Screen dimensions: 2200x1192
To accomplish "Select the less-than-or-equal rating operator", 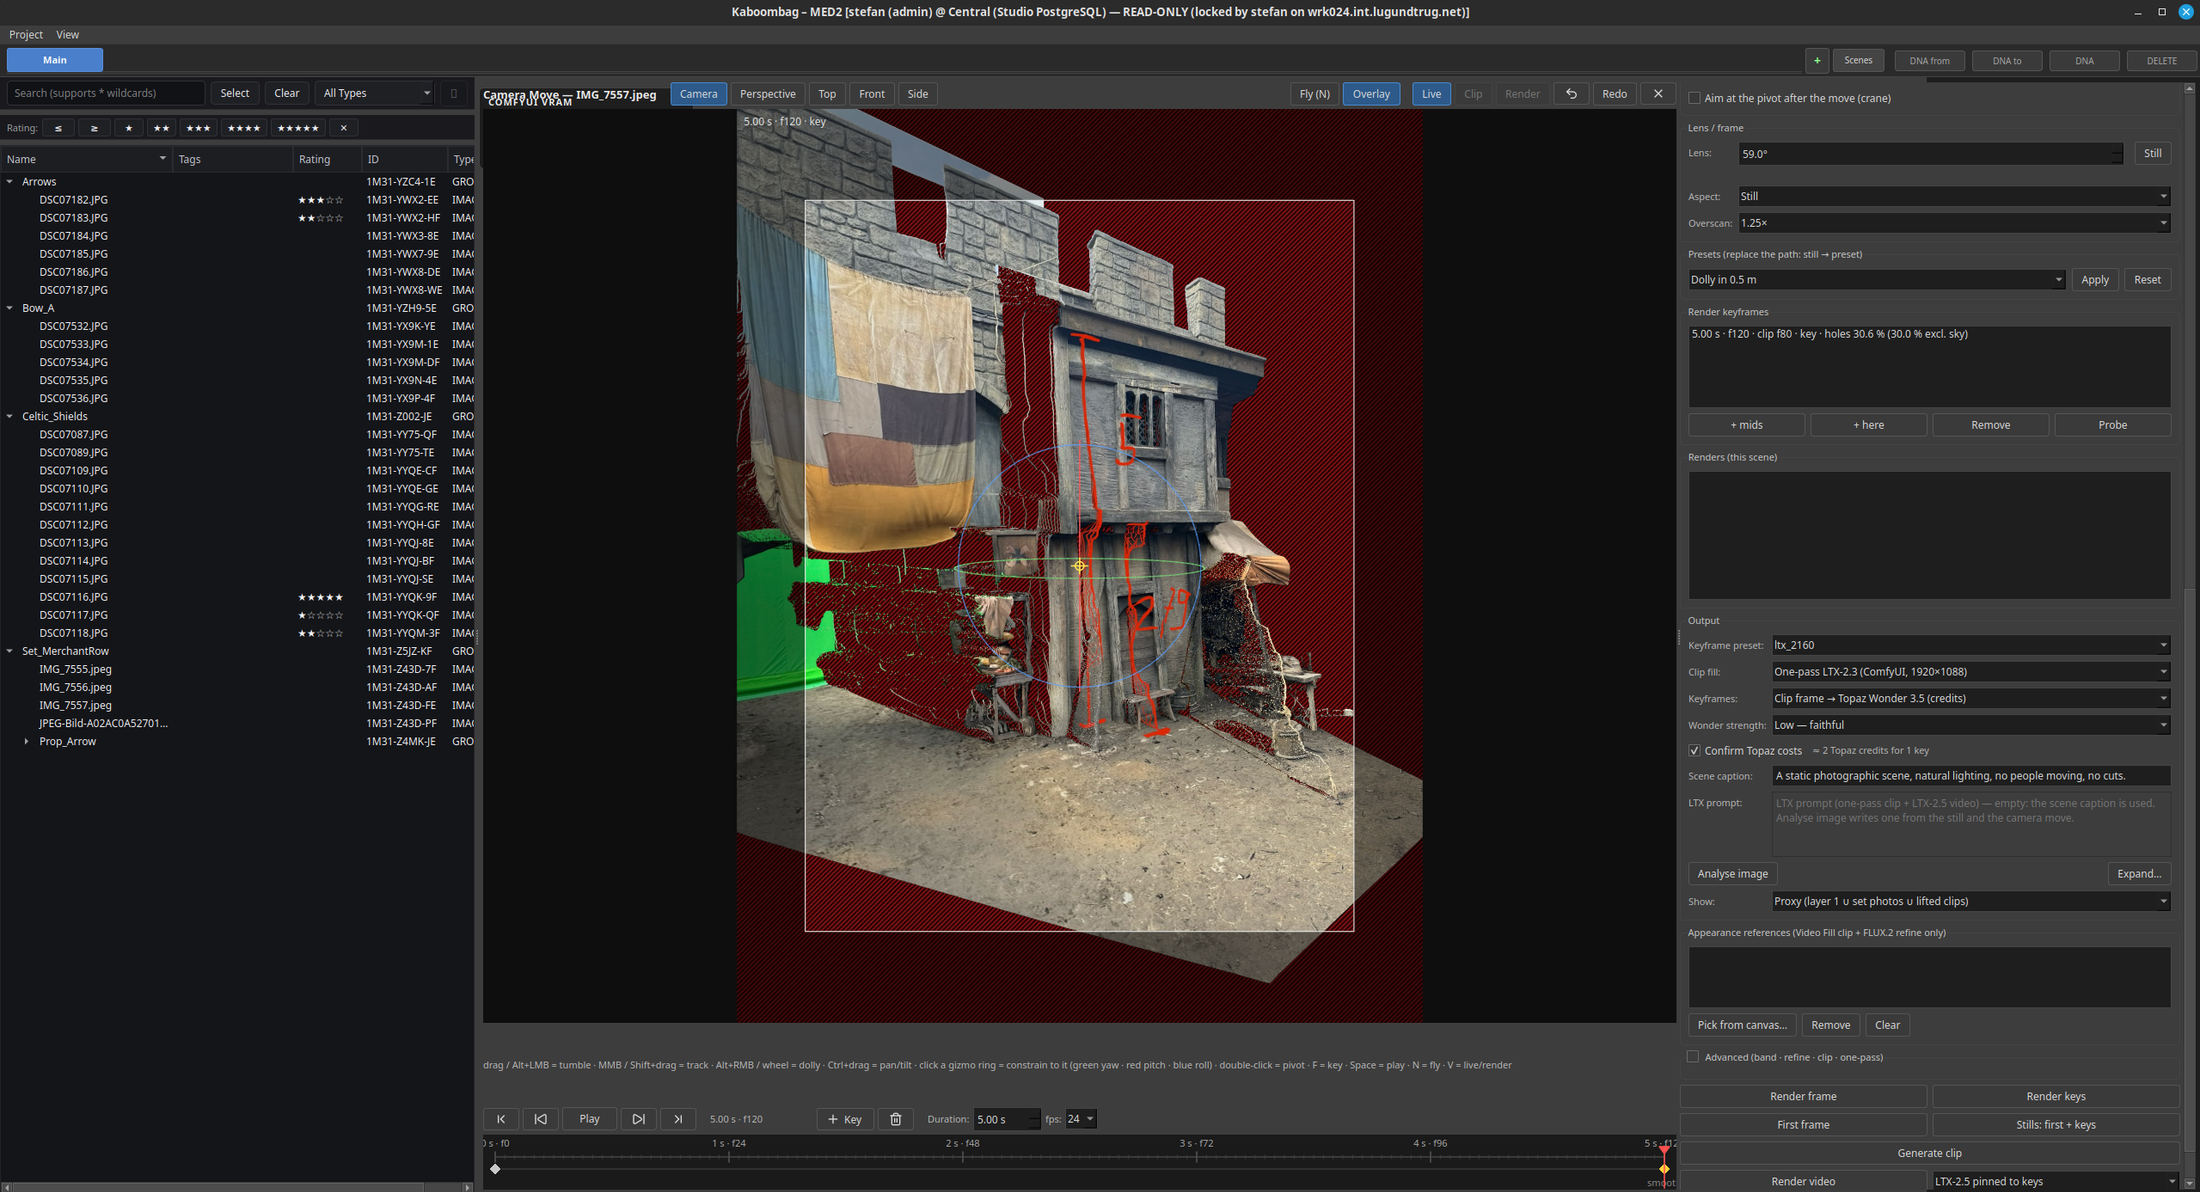I will (58, 128).
